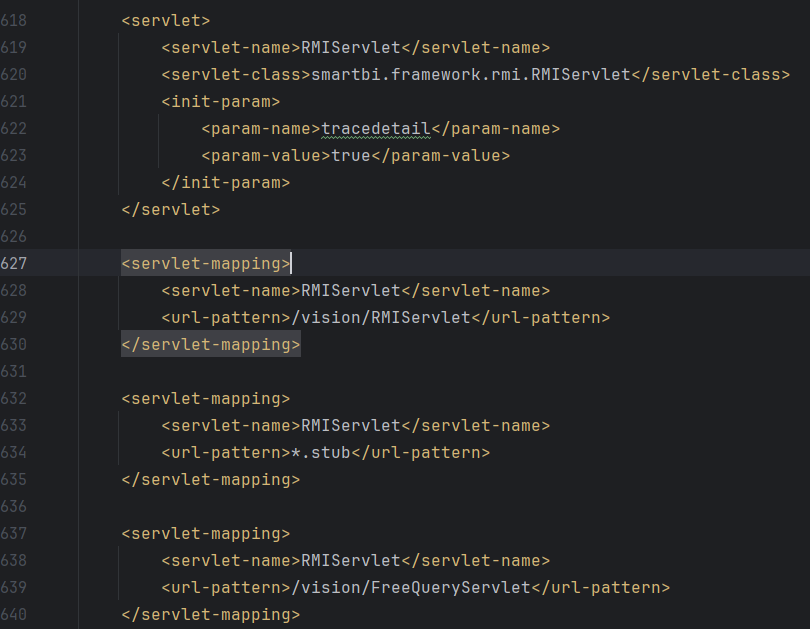Click highlighted closing servlet-mapping tag on line 630

point(210,344)
